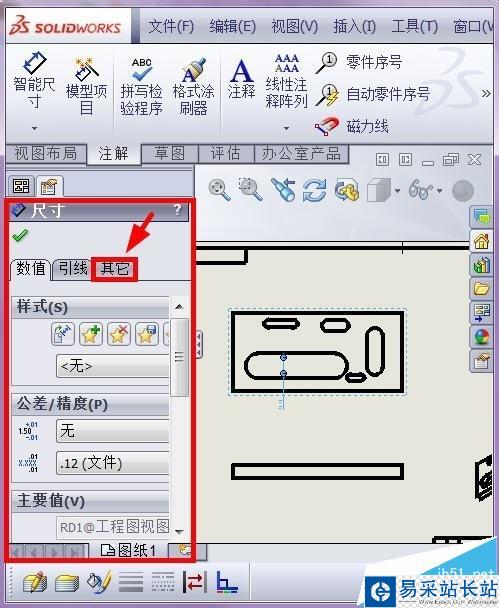The width and height of the screenshot is (499, 608).
Task: Switch to Evaluate (评估) tab
Action: click(226, 154)
